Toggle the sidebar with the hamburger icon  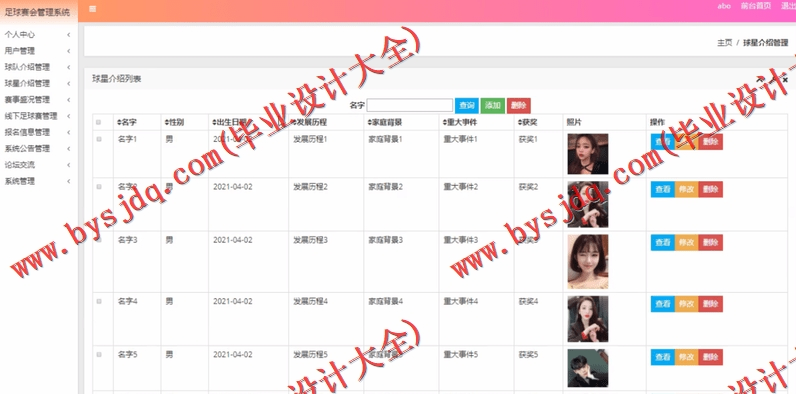point(92,9)
